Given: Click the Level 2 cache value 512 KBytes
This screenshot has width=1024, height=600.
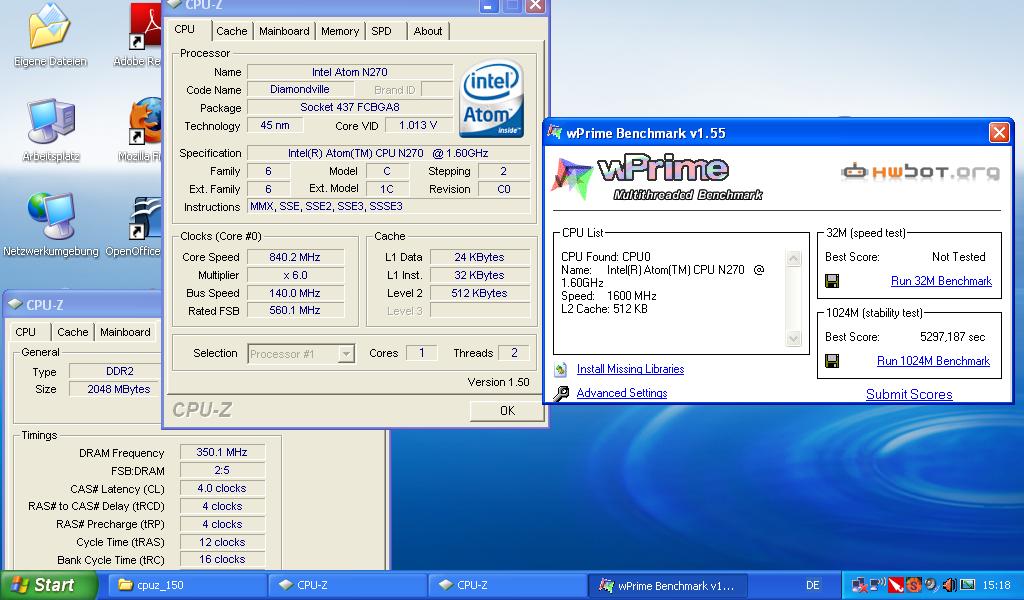Looking at the screenshot, I should pyautogui.click(x=479, y=293).
